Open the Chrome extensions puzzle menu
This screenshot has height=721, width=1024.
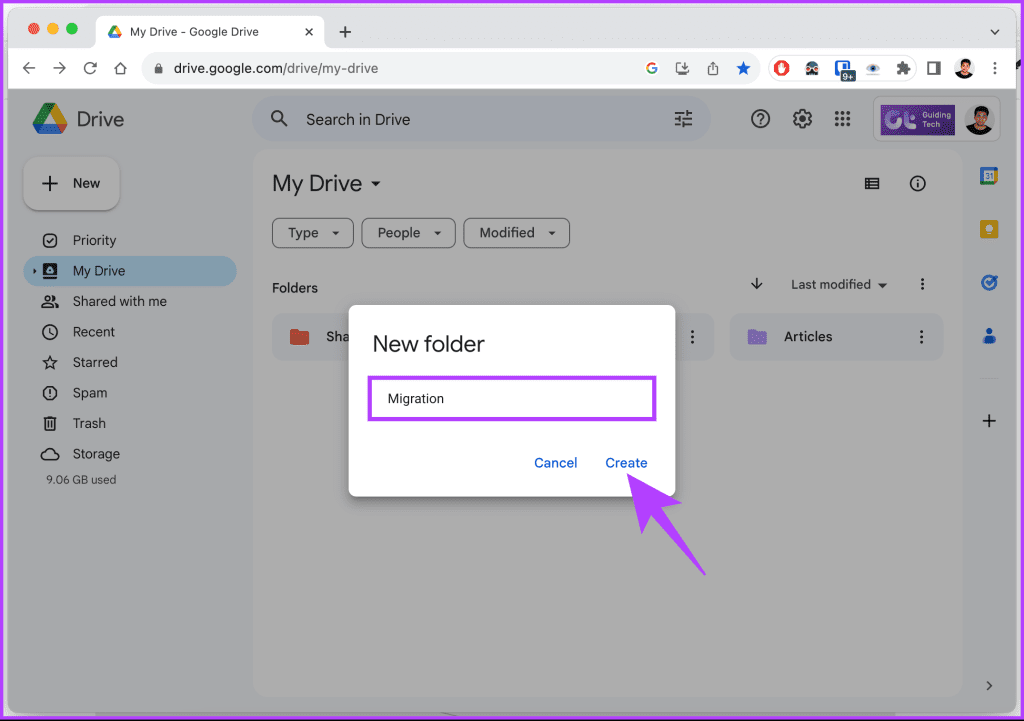tap(903, 68)
